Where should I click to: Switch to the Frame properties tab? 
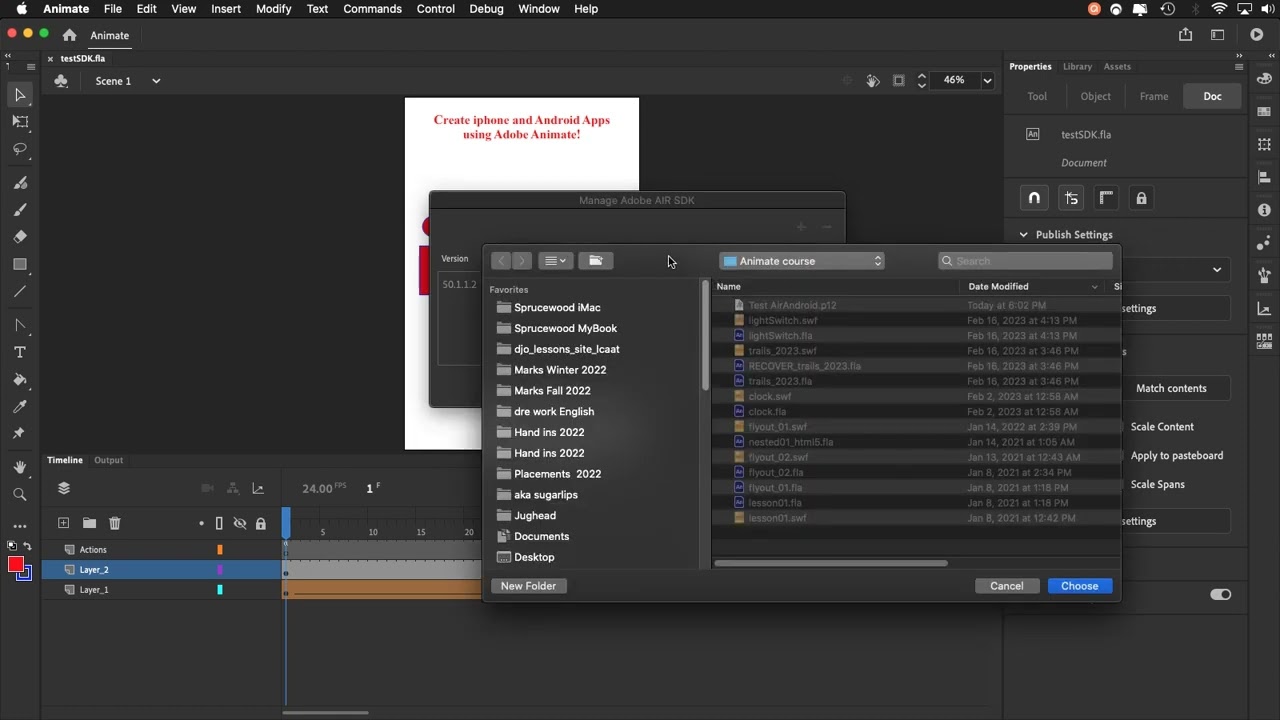click(1154, 97)
